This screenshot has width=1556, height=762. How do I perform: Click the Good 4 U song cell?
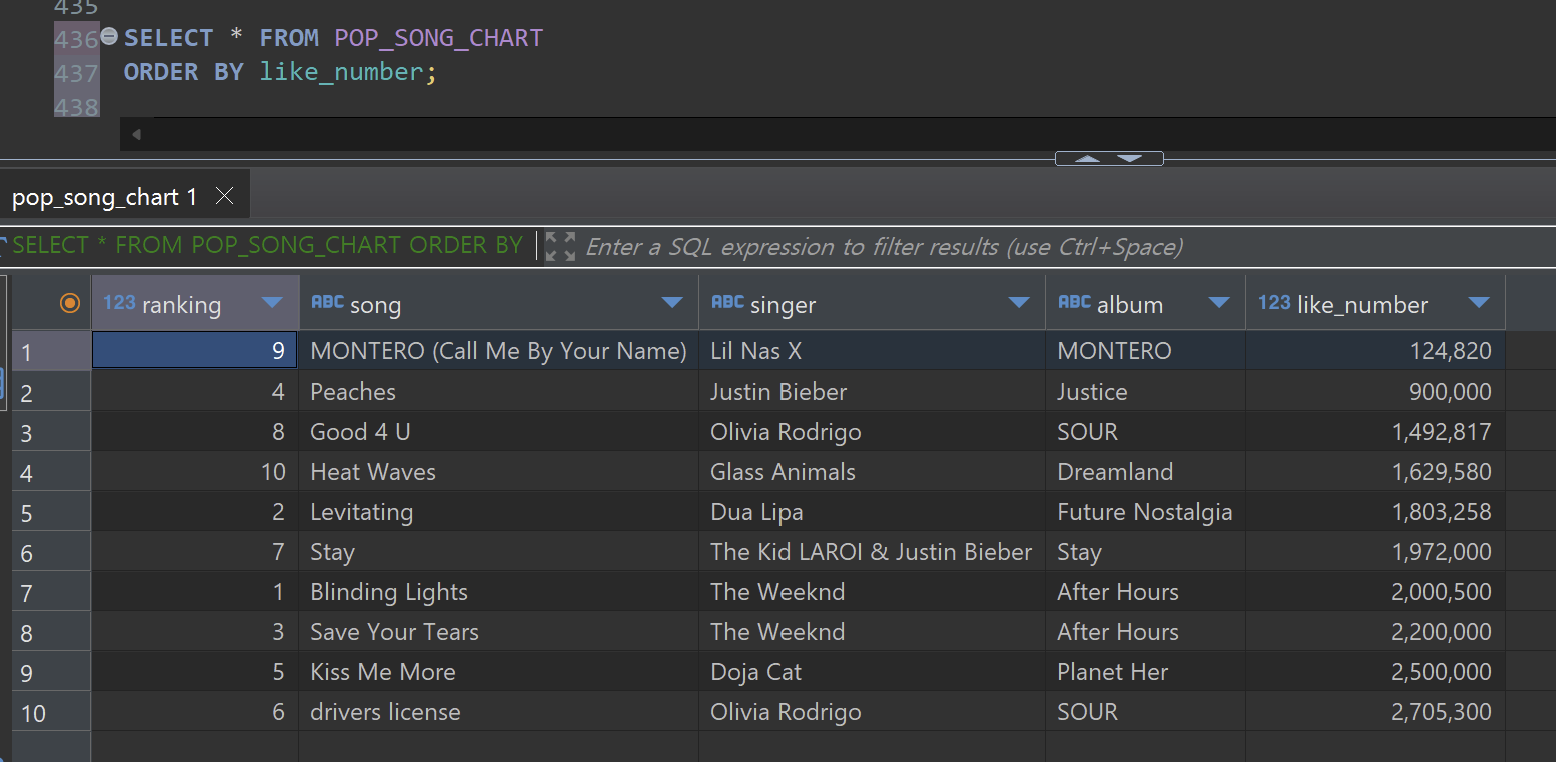[498, 431]
